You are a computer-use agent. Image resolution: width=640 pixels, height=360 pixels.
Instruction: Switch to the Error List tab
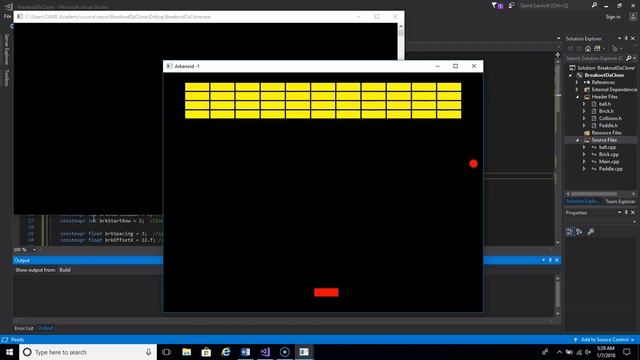click(24, 328)
